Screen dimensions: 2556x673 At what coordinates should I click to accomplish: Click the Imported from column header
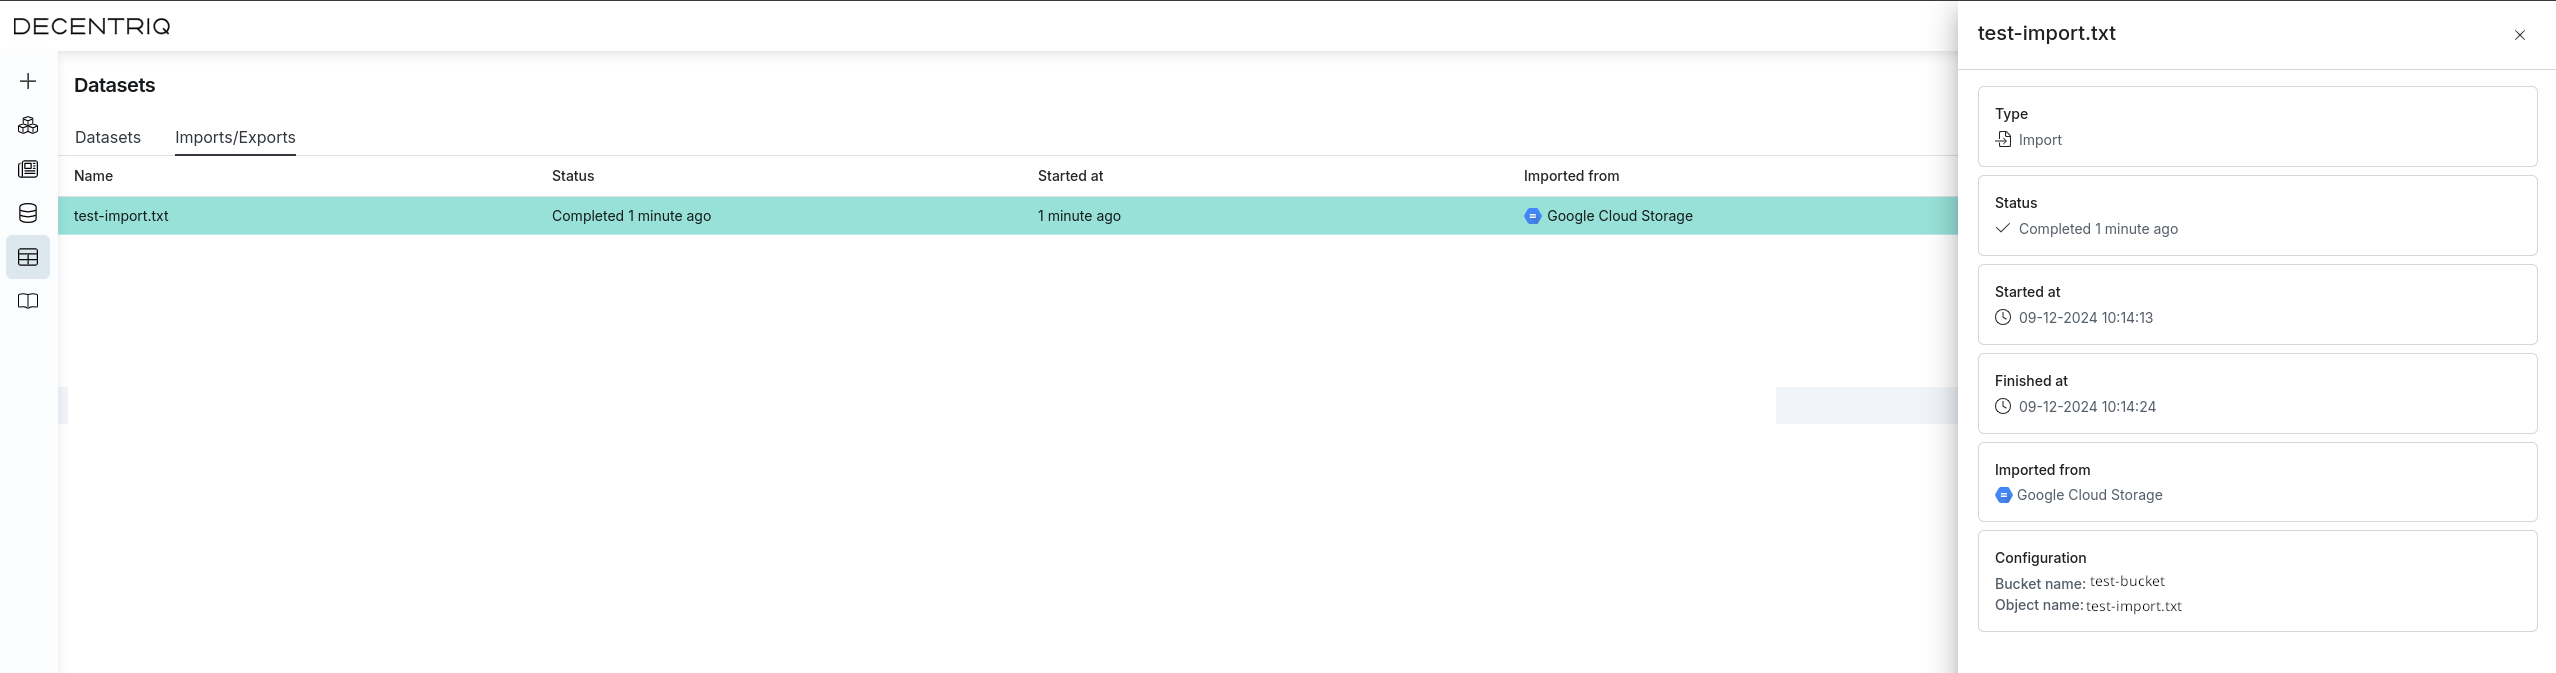click(x=1571, y=176)
